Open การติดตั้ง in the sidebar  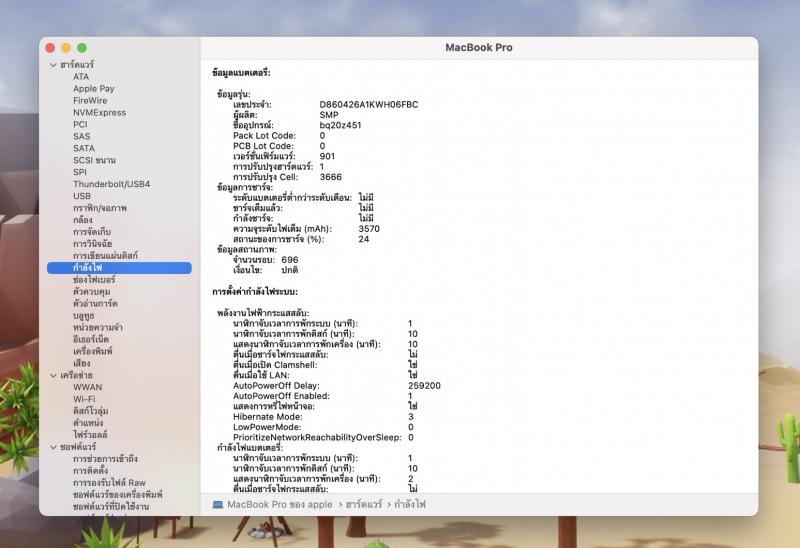90,470
